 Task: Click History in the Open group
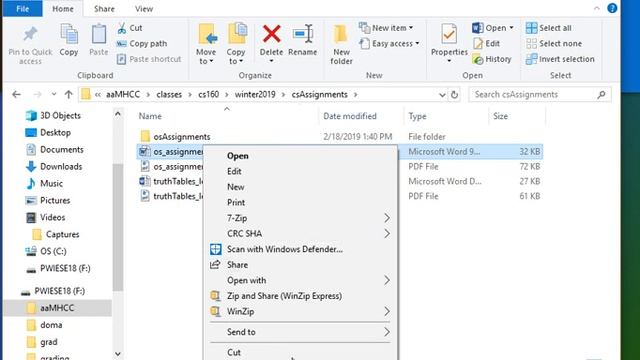[492, 59]
